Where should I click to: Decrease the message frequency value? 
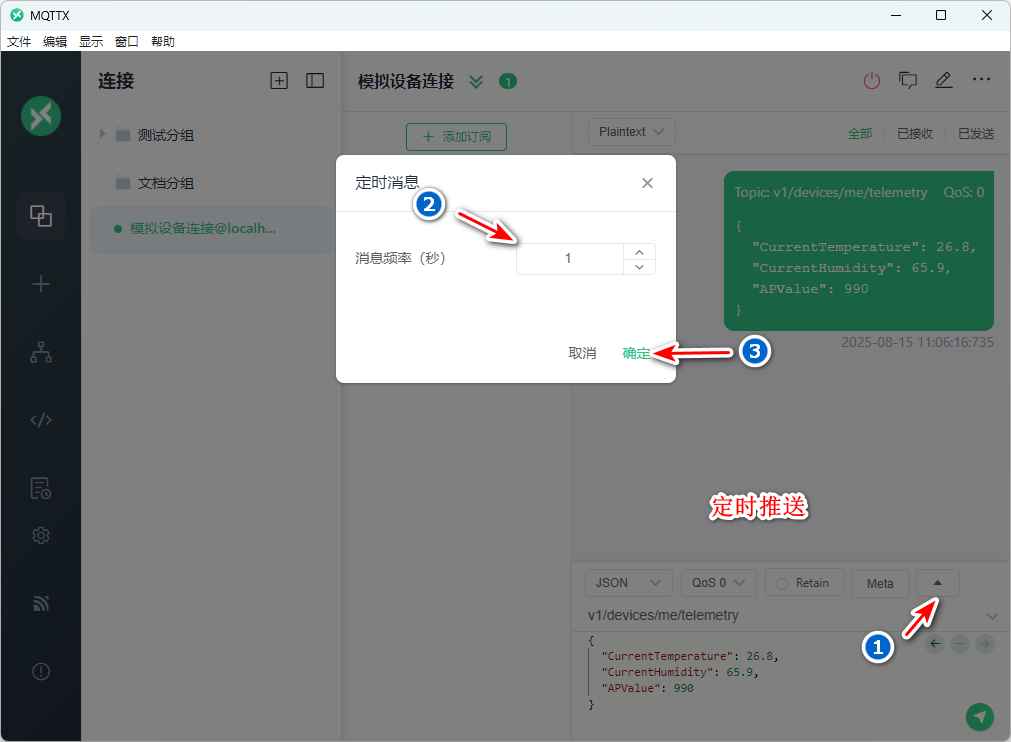[639, 267]
